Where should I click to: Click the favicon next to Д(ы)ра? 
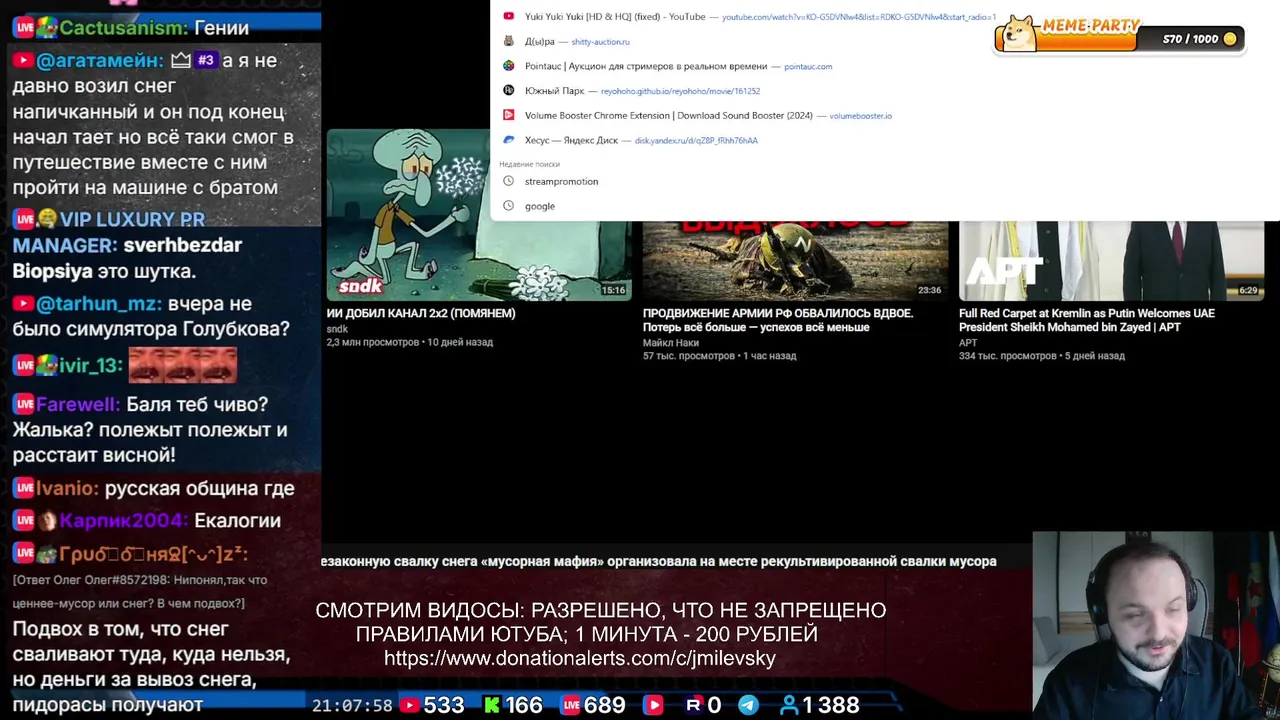tap(508, 42)
